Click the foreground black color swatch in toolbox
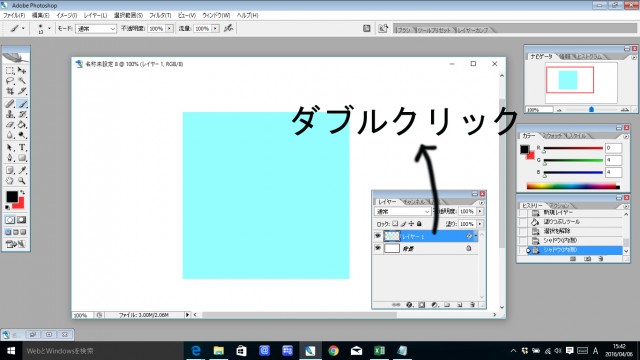 (x=12, y=197)
